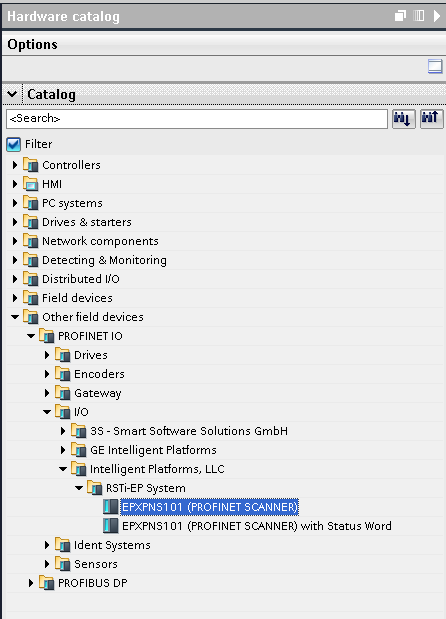Click the float window icon in Hardware catalog header

[400, 16]
